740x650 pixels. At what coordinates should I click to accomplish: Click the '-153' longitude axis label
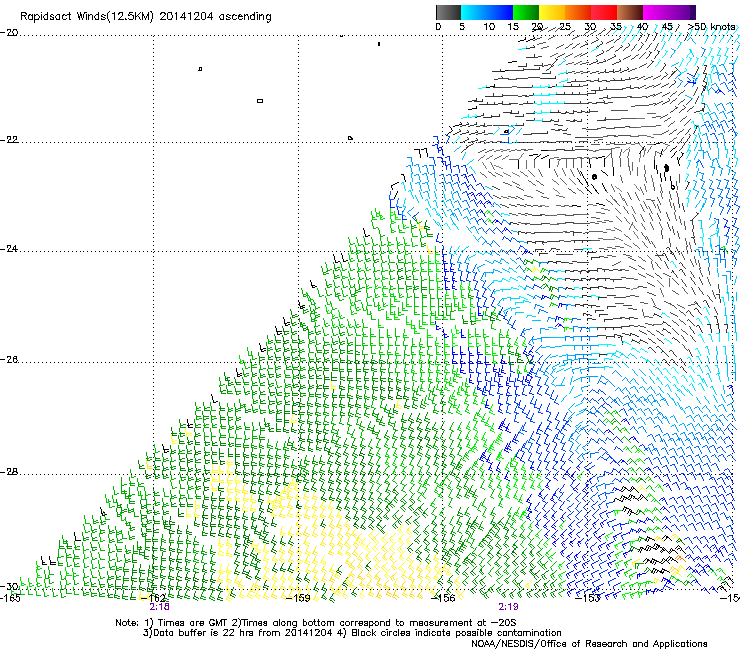click(x=588, y=598)
